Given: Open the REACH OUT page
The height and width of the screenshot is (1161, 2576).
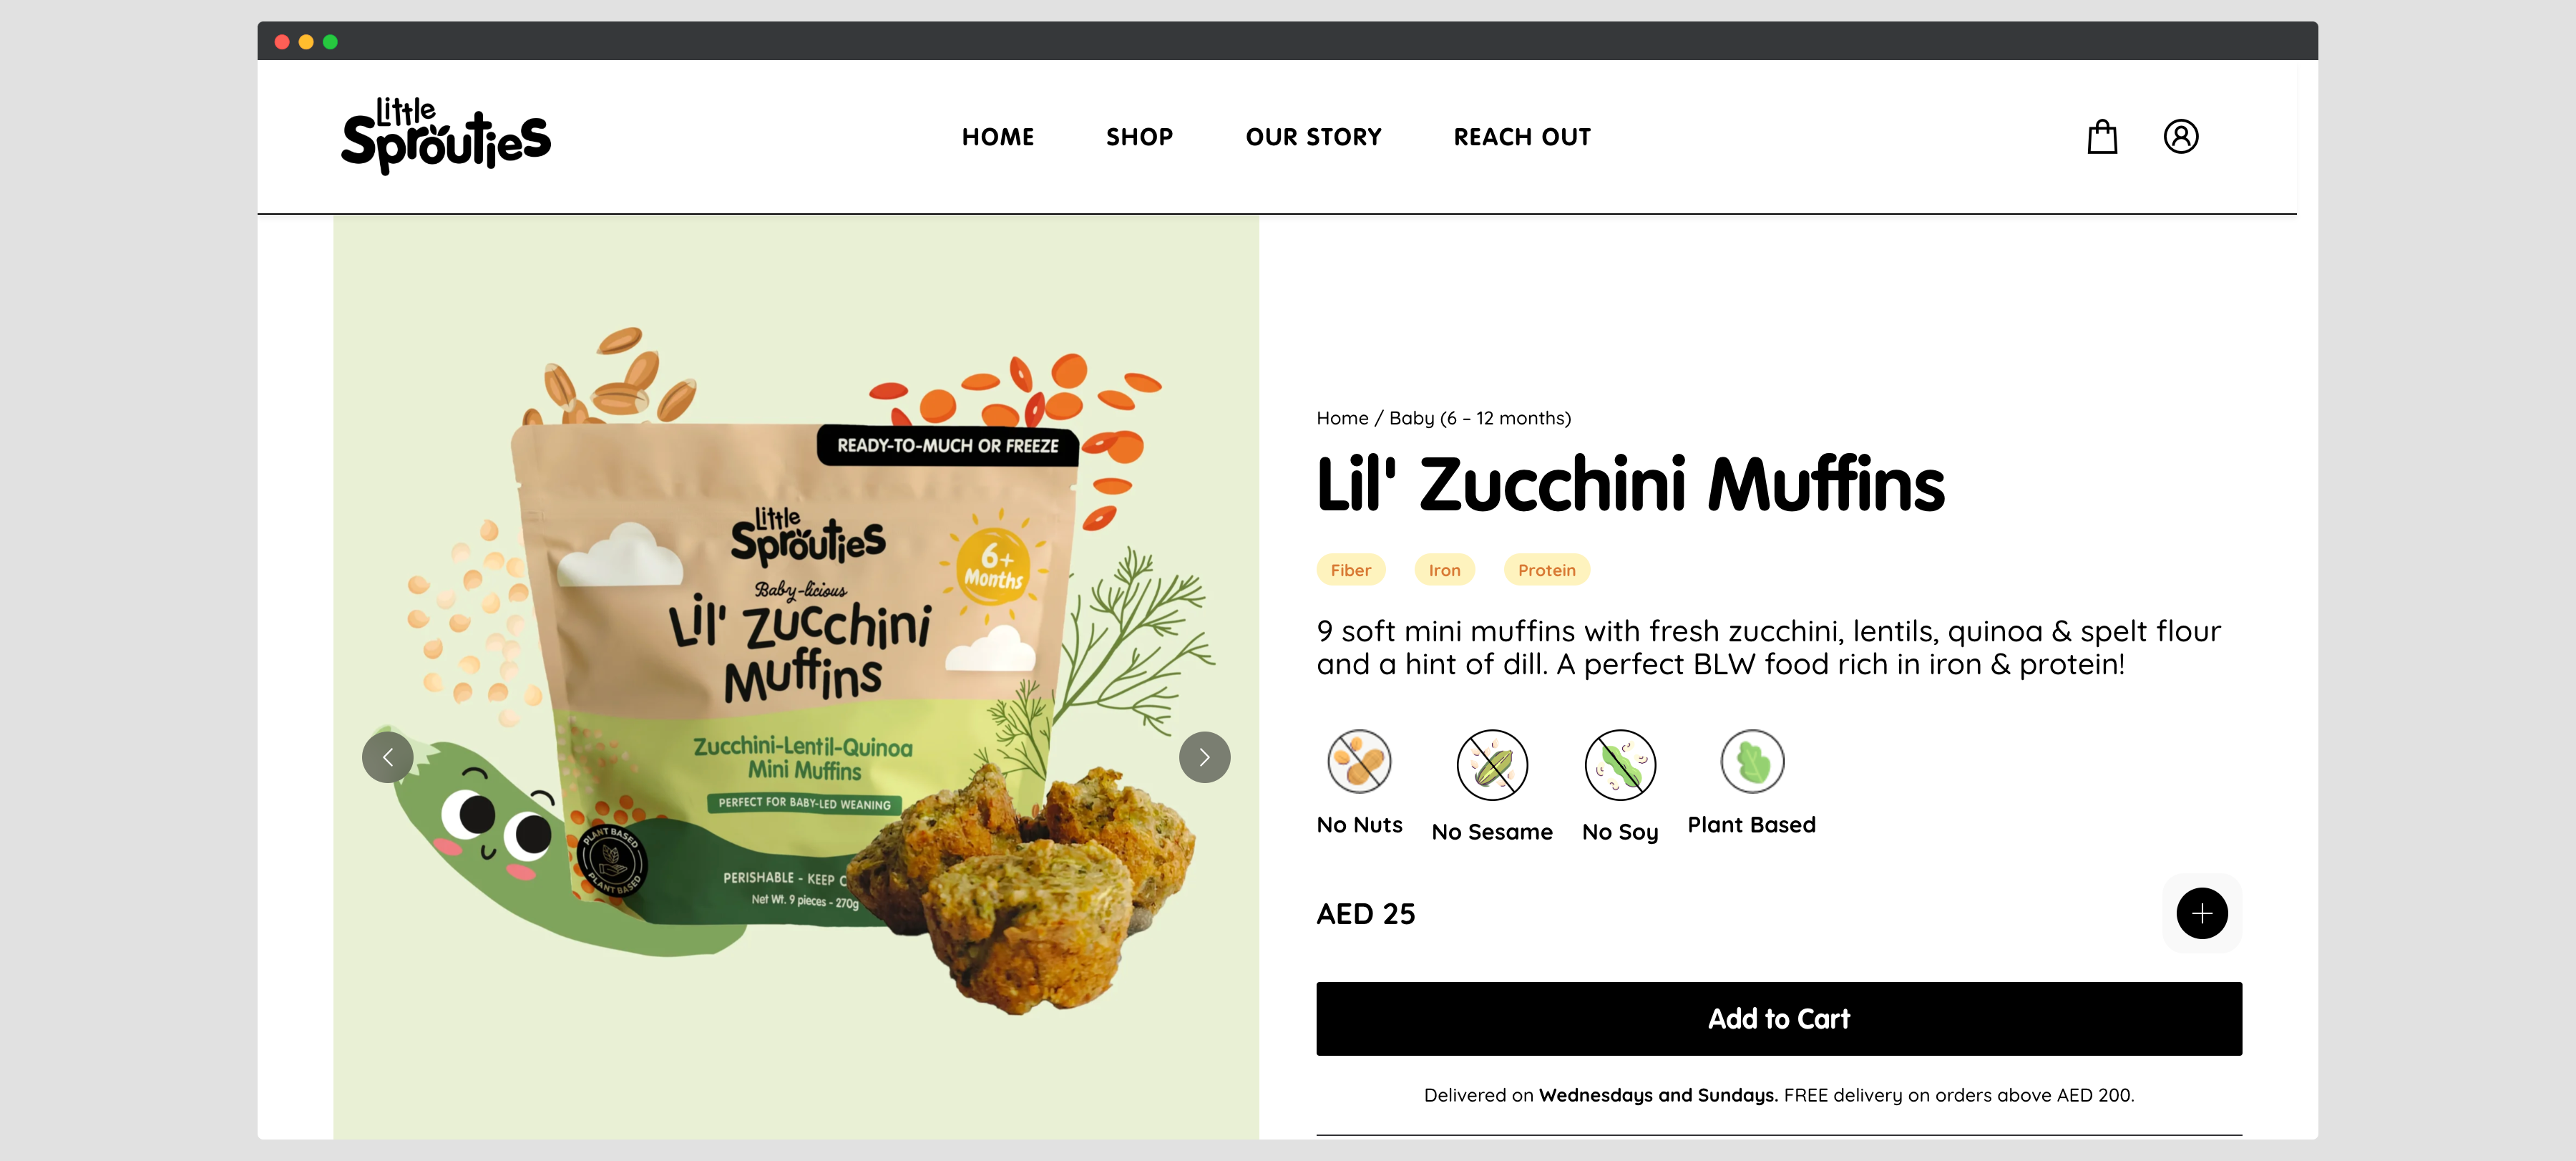Looking at the screenshot, I should click(1522, 137).
